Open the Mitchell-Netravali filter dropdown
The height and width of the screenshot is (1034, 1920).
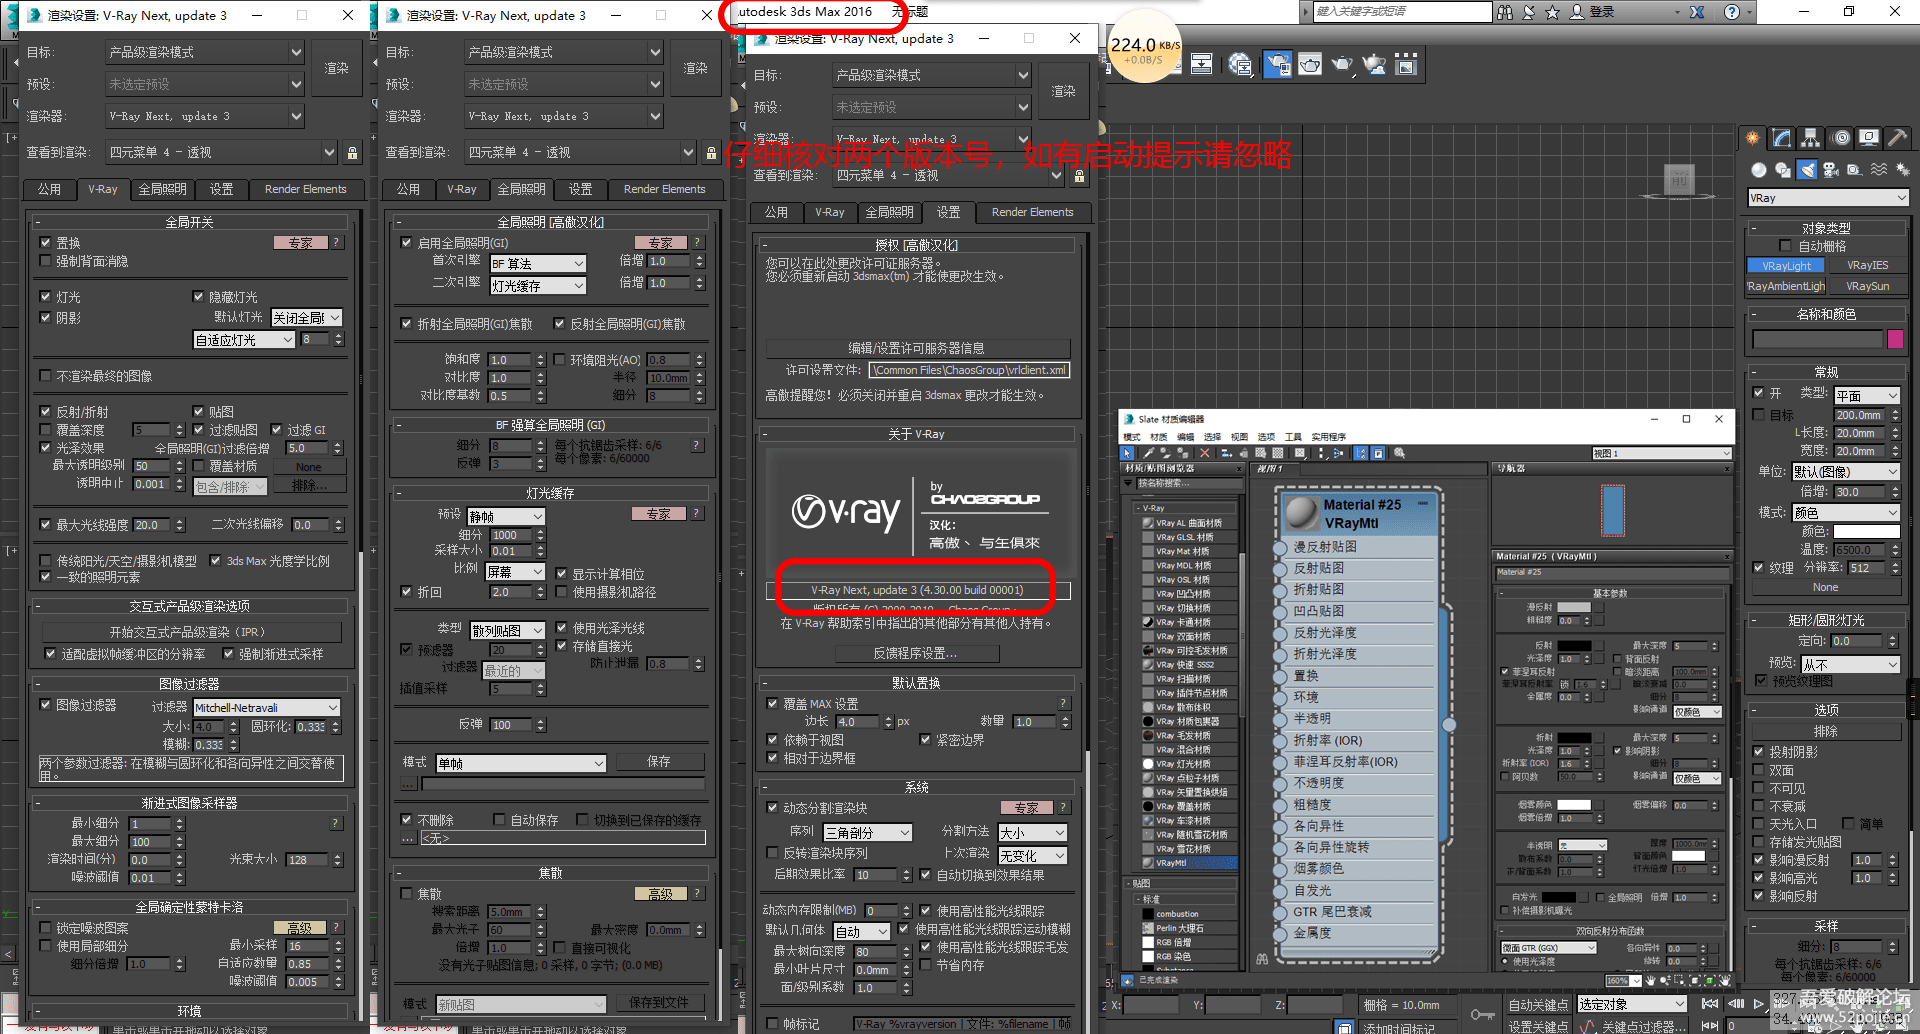(x=267, y=708)
